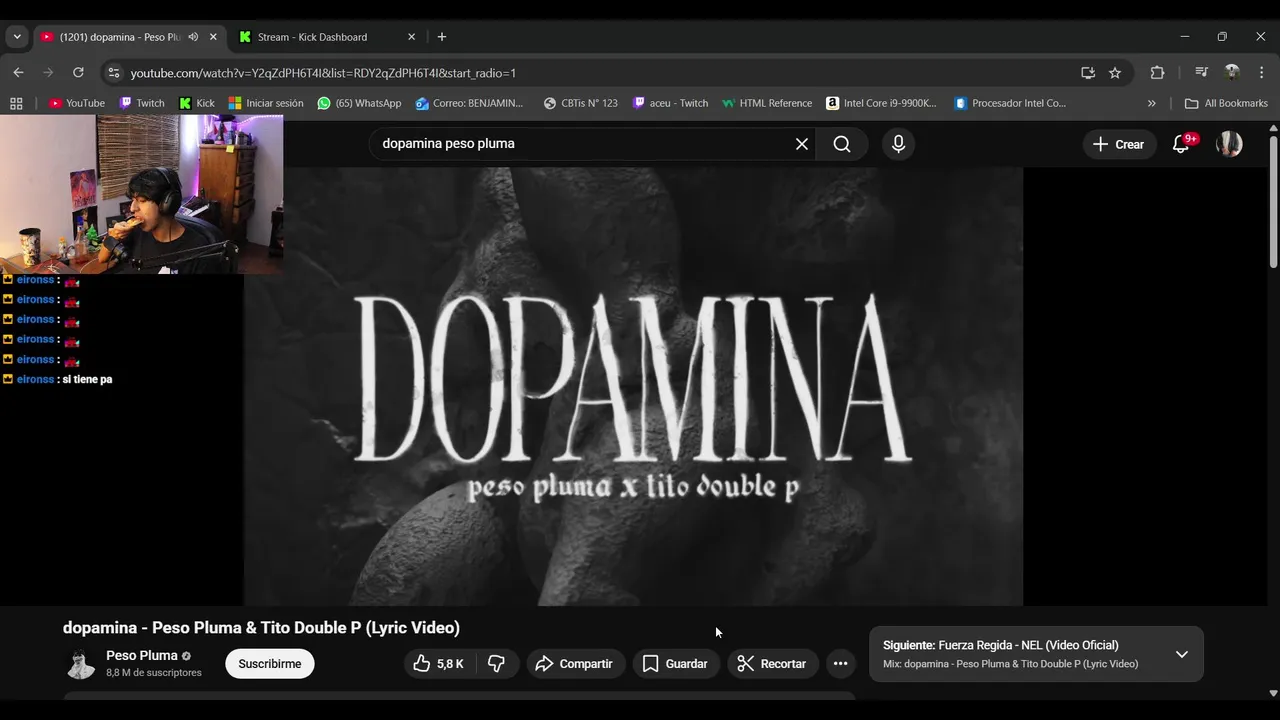Click the Peso Pluma channel name
Image resolution: width=1280 pixels, height=720 pixels.
pos(142,656)
